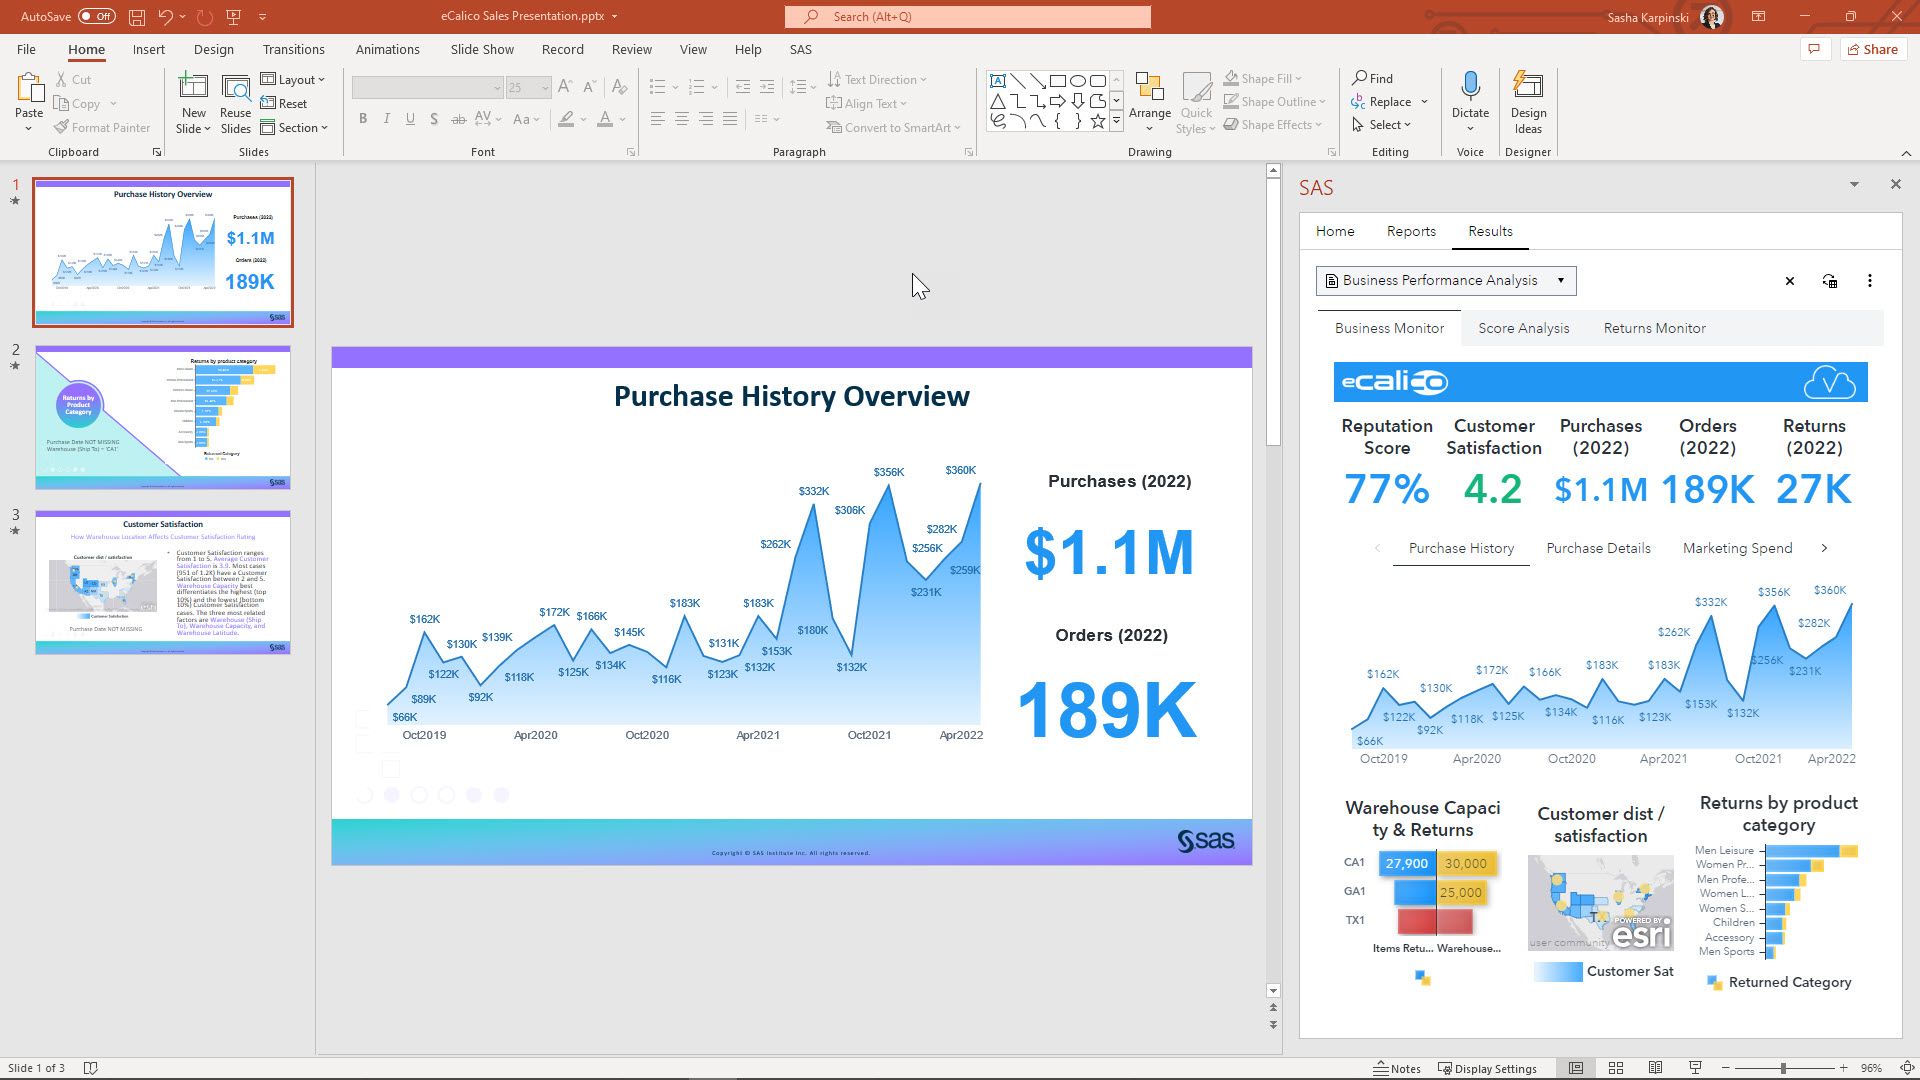Start Slide Show from status bar
The image size is (1920, 1080).
coord(1695,1068)
